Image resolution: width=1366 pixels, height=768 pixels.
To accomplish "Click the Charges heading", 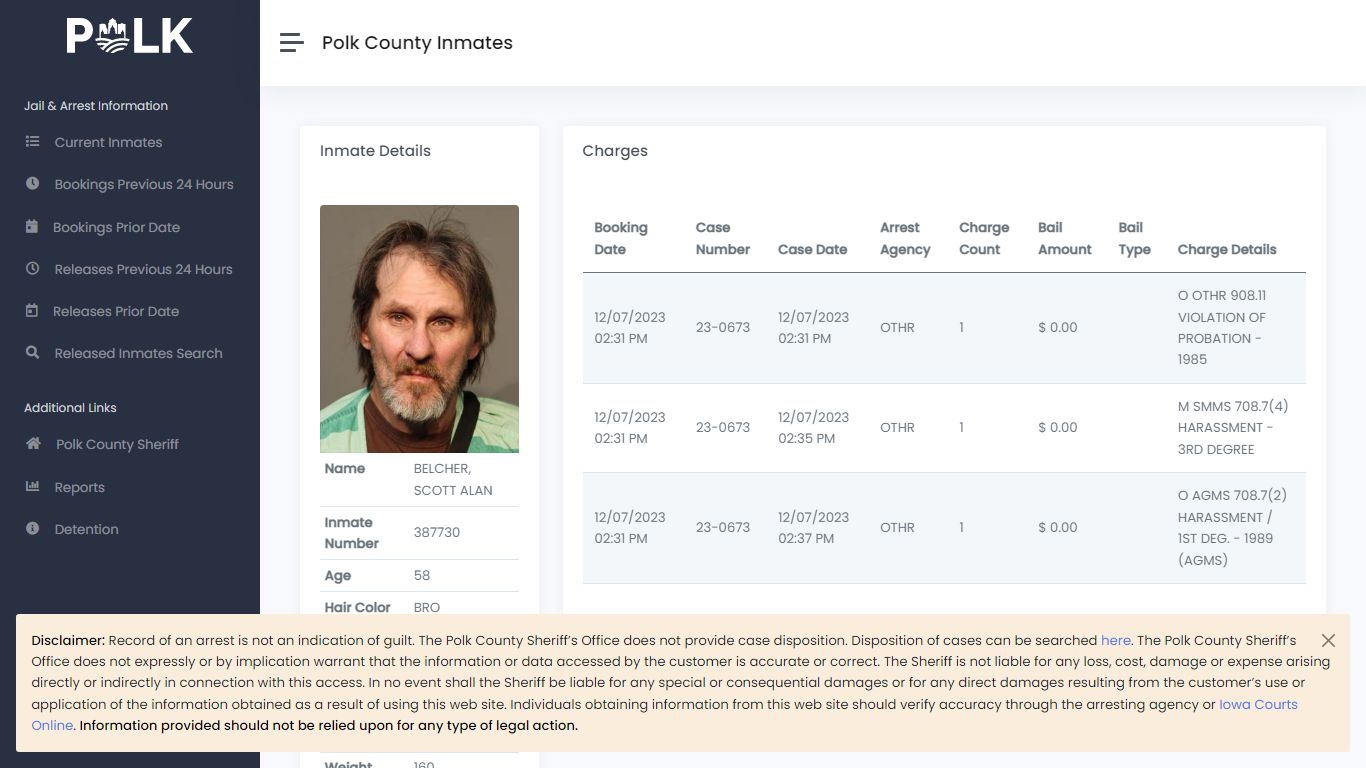I will click(615, 150).
